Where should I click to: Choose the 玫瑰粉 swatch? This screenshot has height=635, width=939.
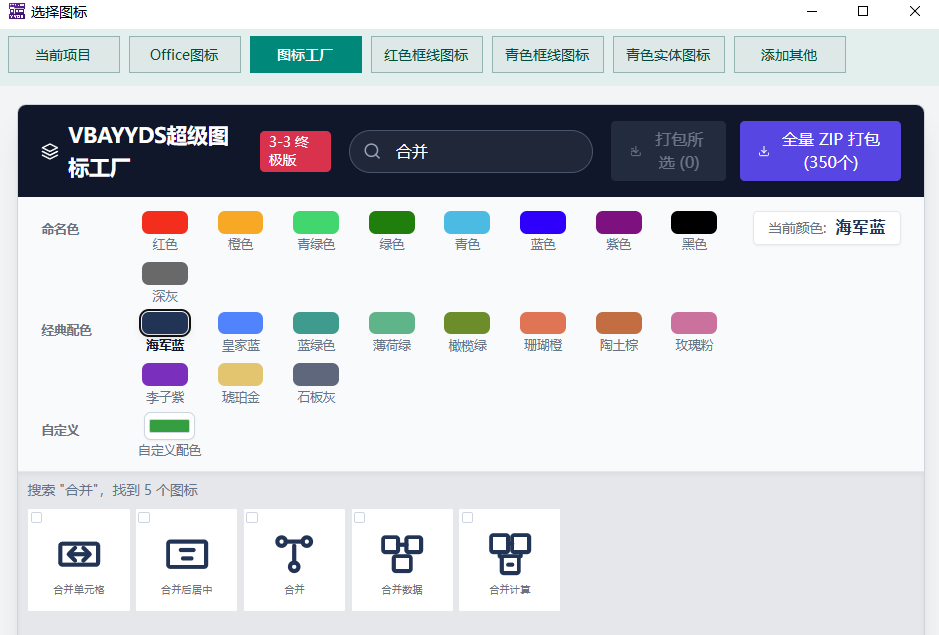[x=694, y=323]
